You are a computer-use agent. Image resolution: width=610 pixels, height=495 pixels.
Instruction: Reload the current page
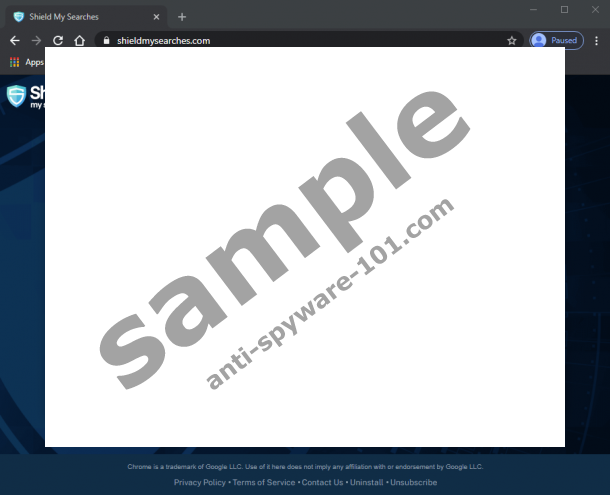(x=58, y=41)
